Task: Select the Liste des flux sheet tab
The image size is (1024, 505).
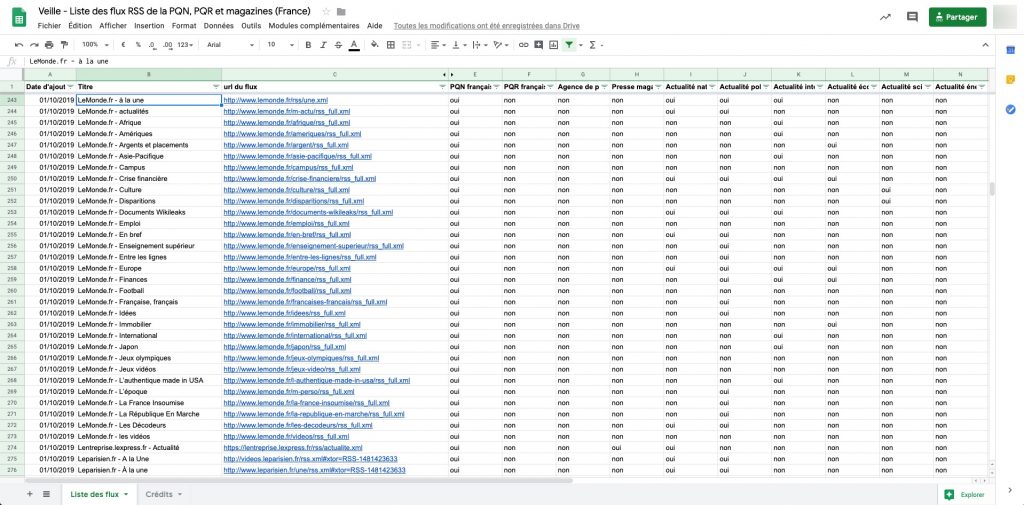Action: (99, 495)
